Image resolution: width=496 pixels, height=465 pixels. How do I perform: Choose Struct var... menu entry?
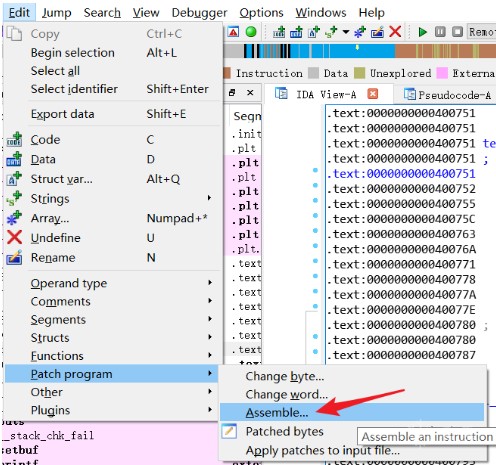tap(113, 179)
